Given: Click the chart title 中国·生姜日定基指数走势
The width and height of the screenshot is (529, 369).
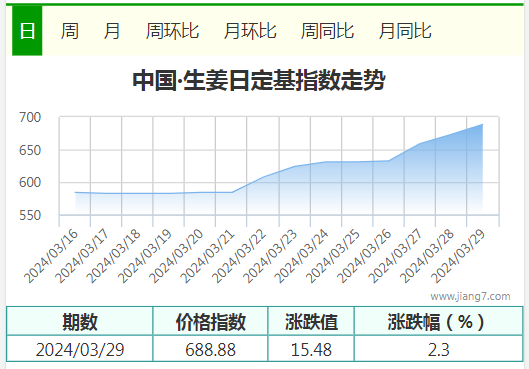Looking at the screenshot, I should (x=259, y=80).
